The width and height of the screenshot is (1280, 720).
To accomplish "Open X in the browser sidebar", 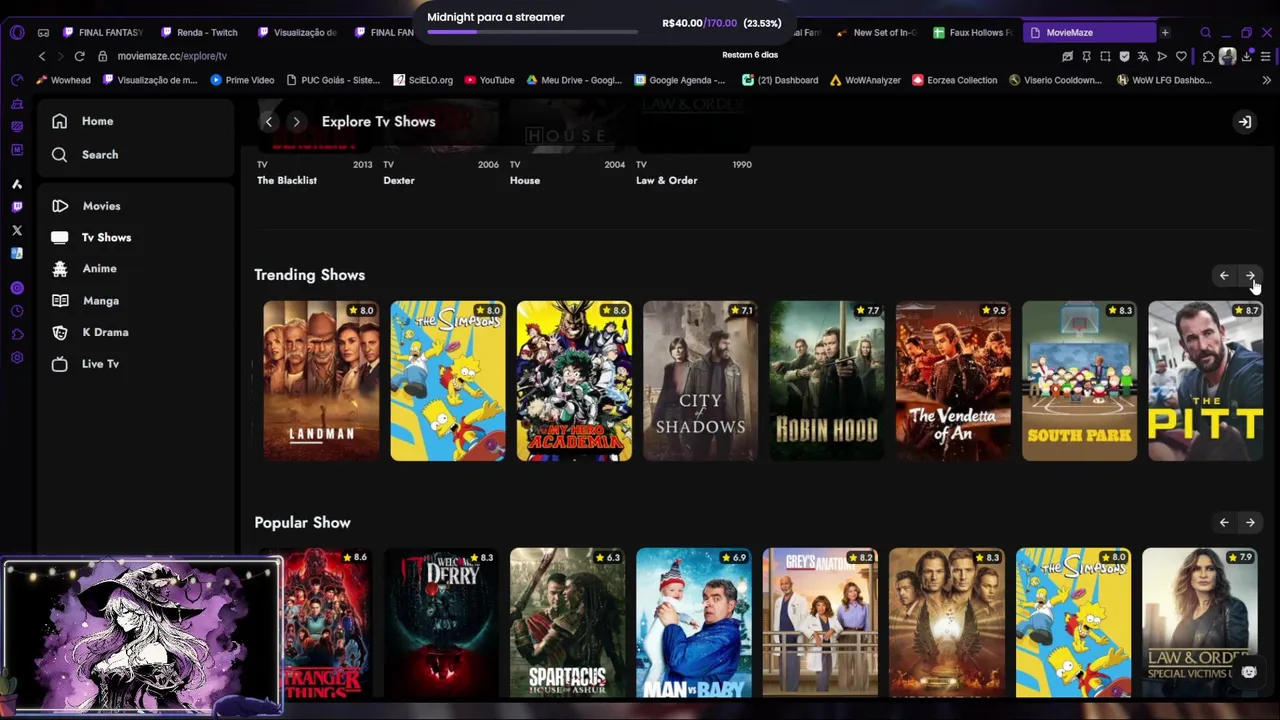I will 16,230.
